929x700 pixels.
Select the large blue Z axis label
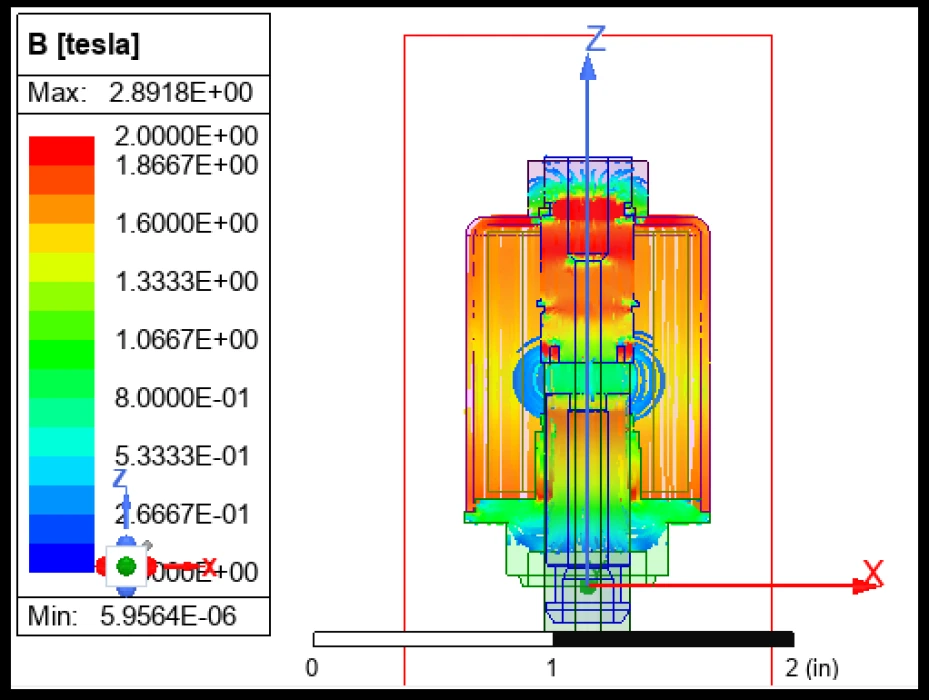coord(596,39)
